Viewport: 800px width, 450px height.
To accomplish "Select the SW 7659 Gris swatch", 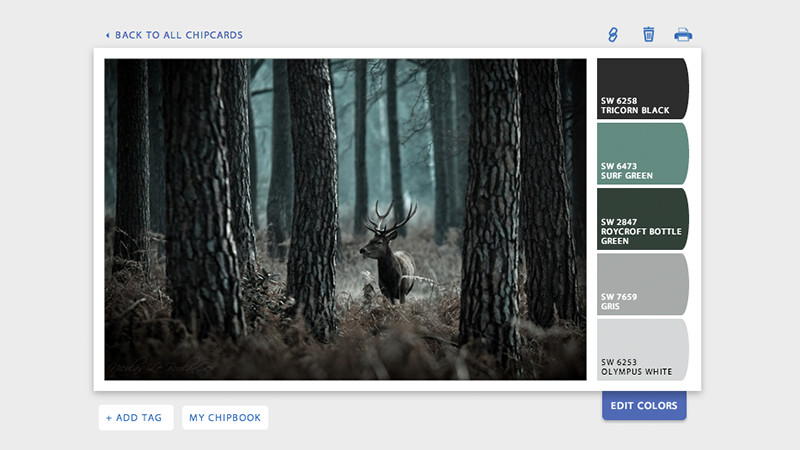I will pyautogui.click(x=643, y=284).
